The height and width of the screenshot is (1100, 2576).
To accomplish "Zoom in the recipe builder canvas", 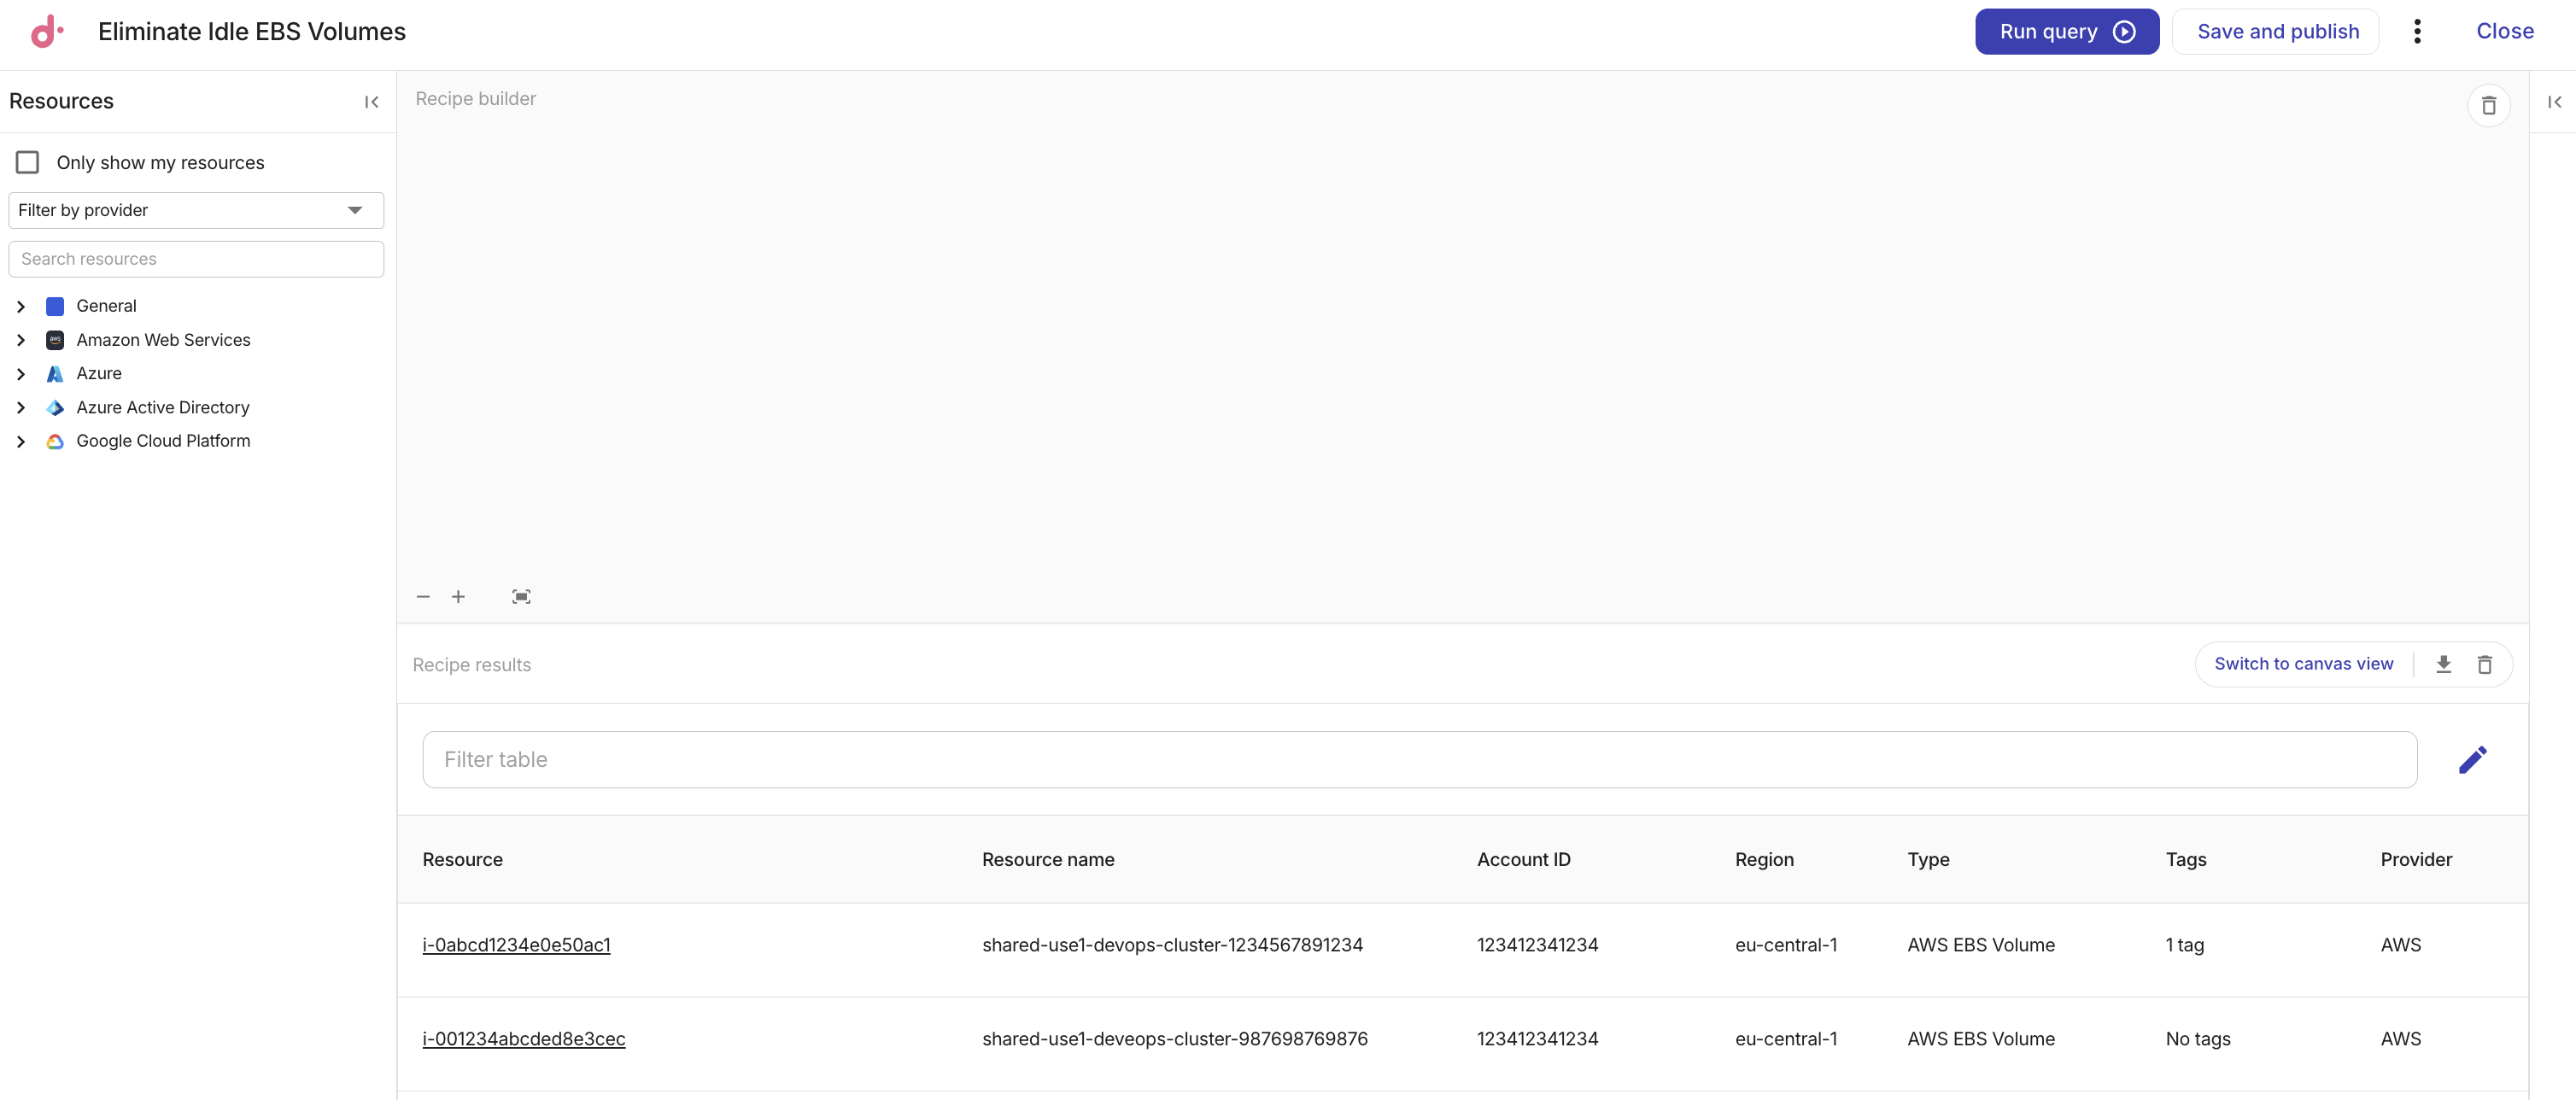I will (458, 597).
